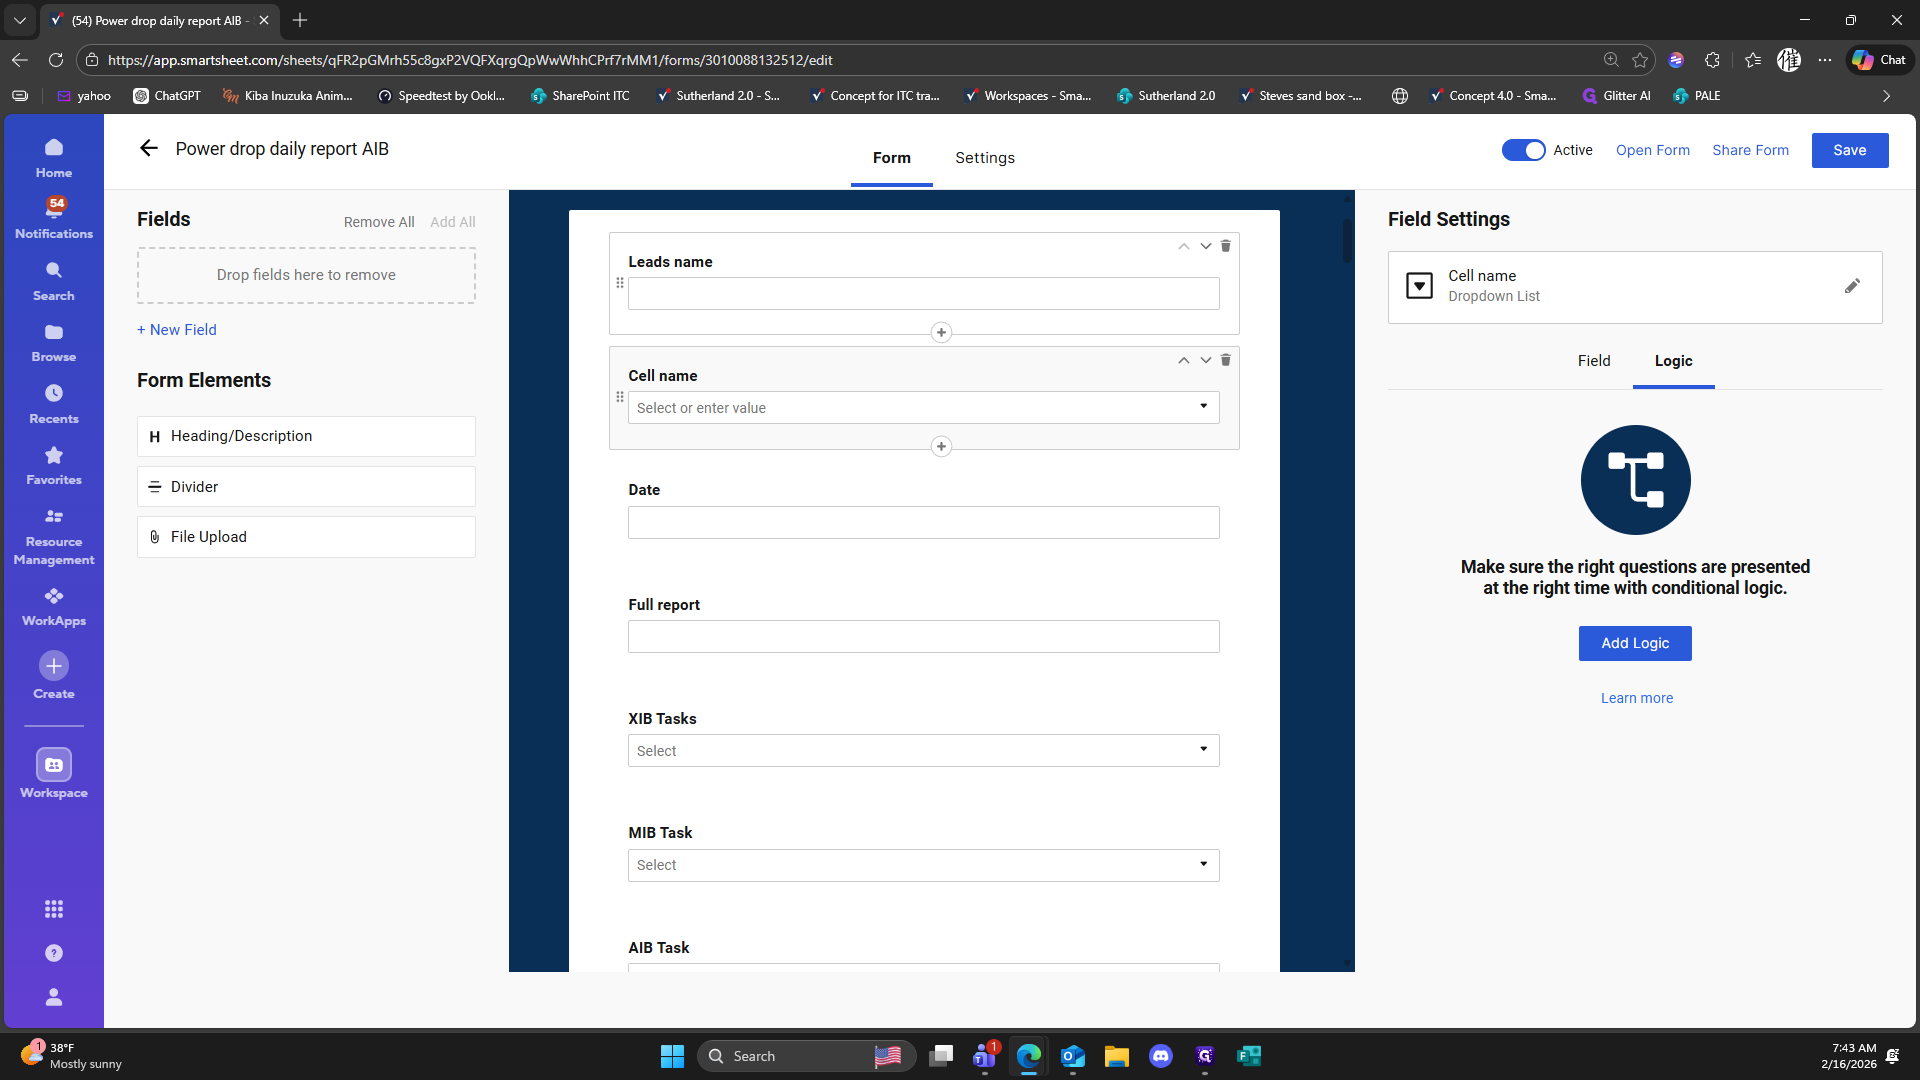The image size is (1920, 1080).
Task: Open Favorites star in the sidebar
Action: coord(54,465)
